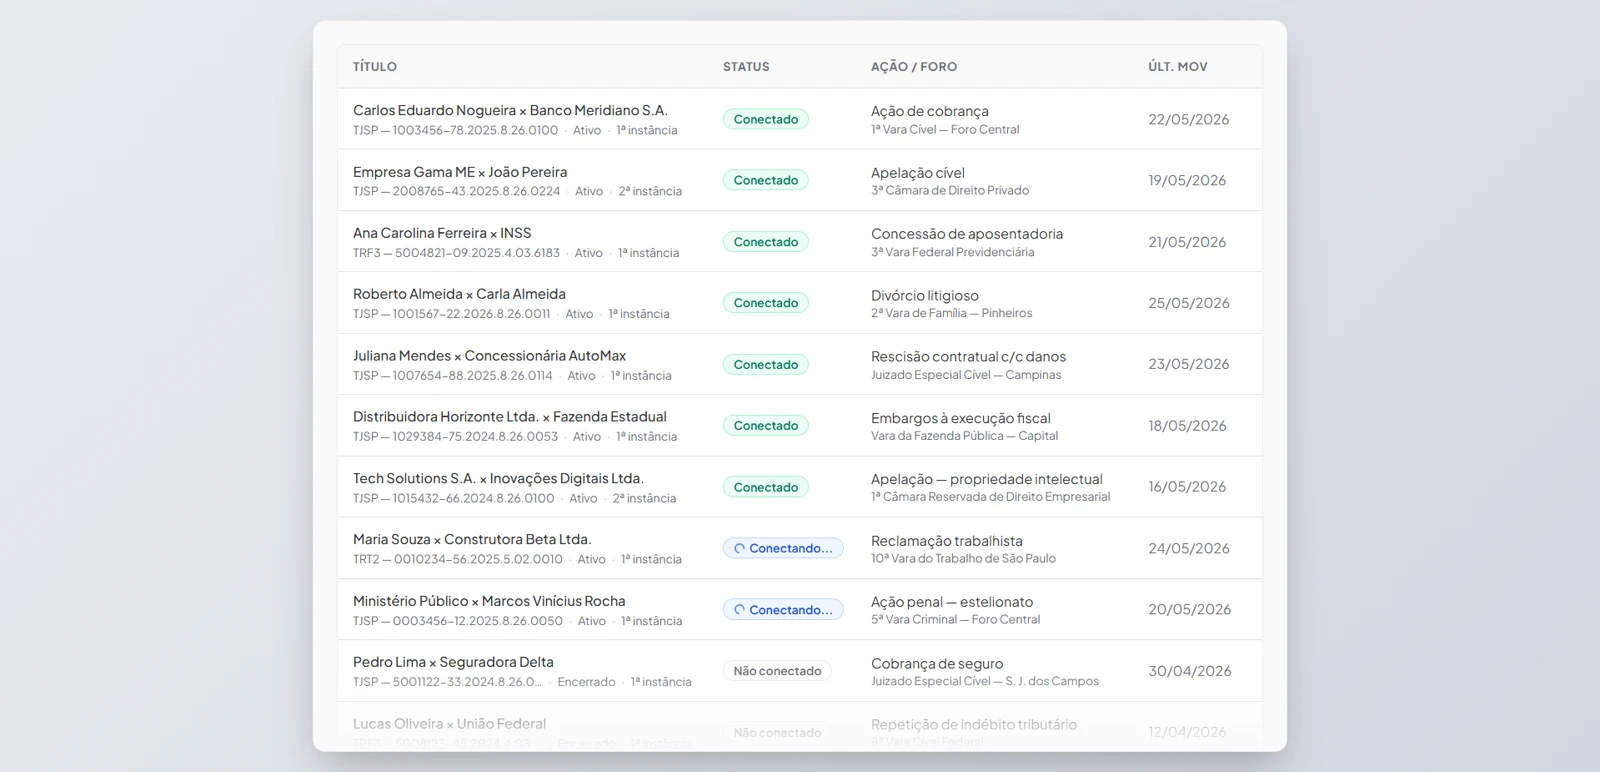Click case number TJSP — 1001567-22.2026.8.26.0011

[x=452, y=314]
